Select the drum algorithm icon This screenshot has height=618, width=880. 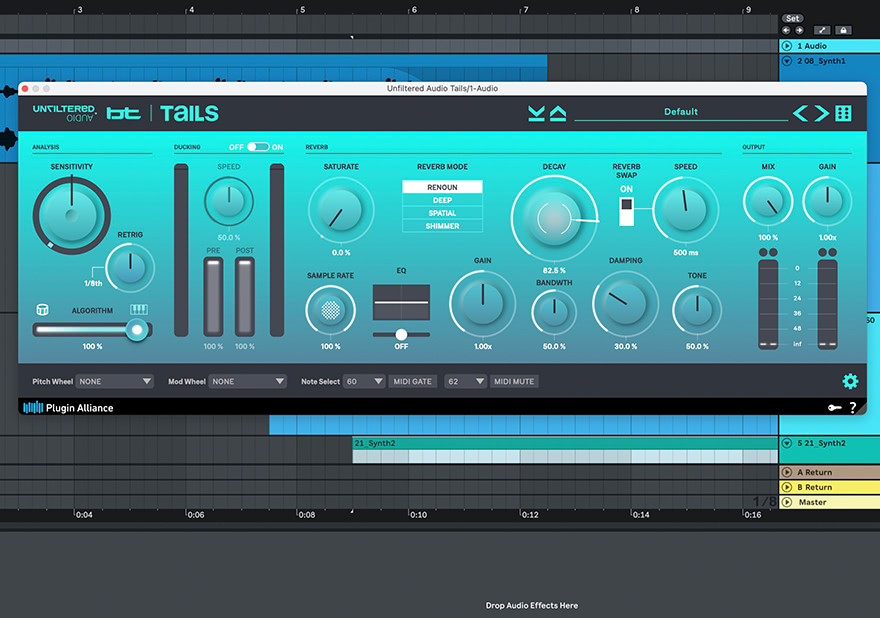tap(42, 309)
